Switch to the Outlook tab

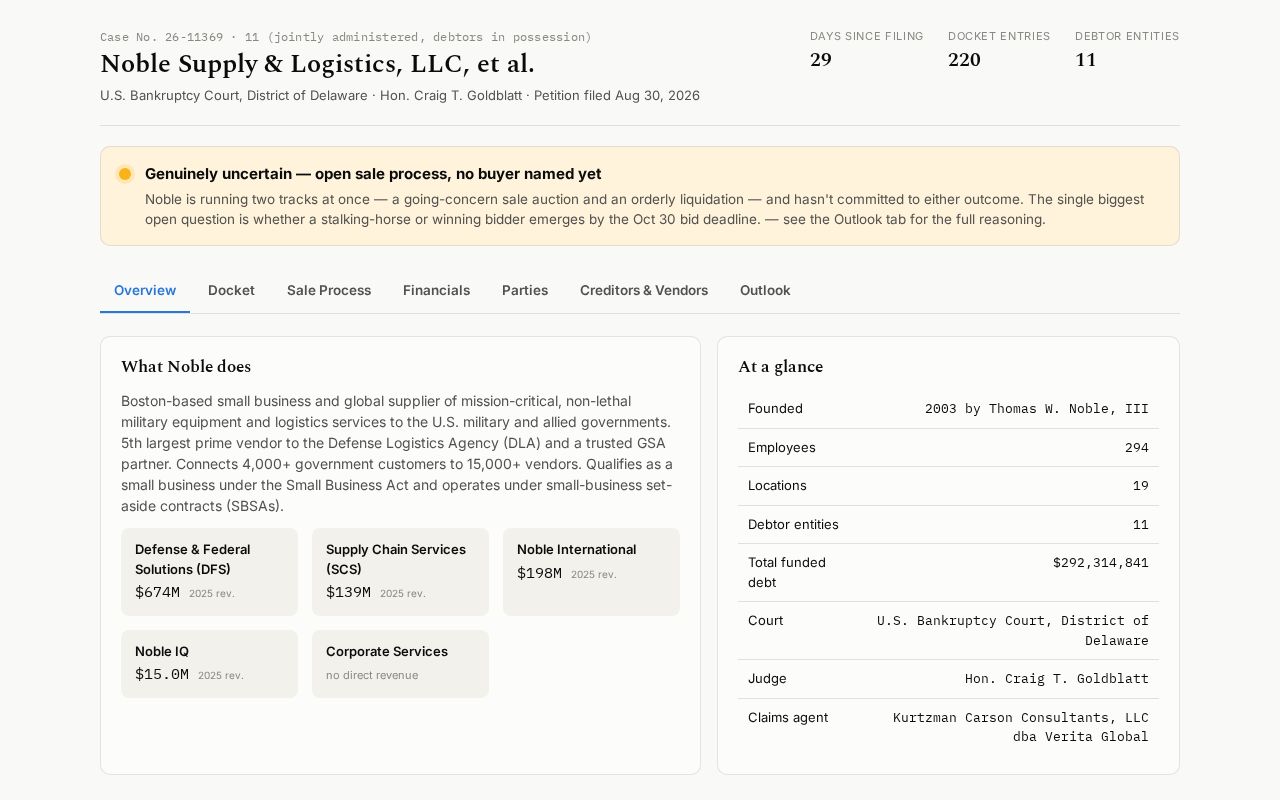765,290
